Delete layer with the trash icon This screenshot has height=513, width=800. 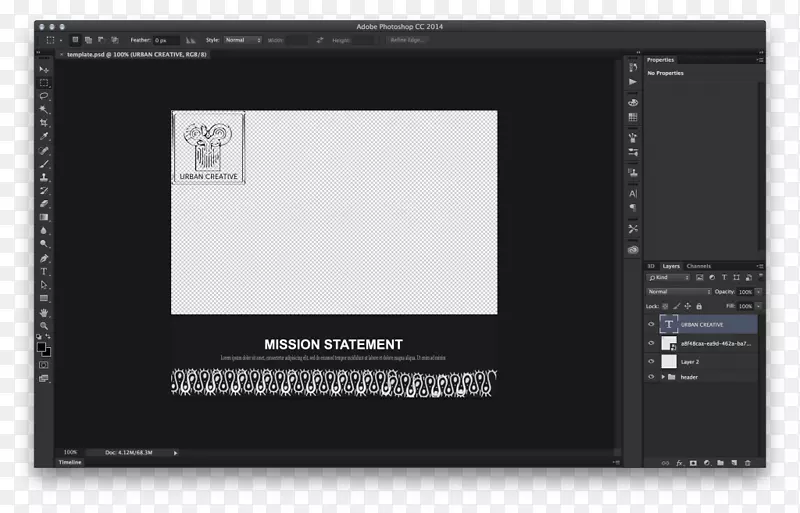click(747, 463)
